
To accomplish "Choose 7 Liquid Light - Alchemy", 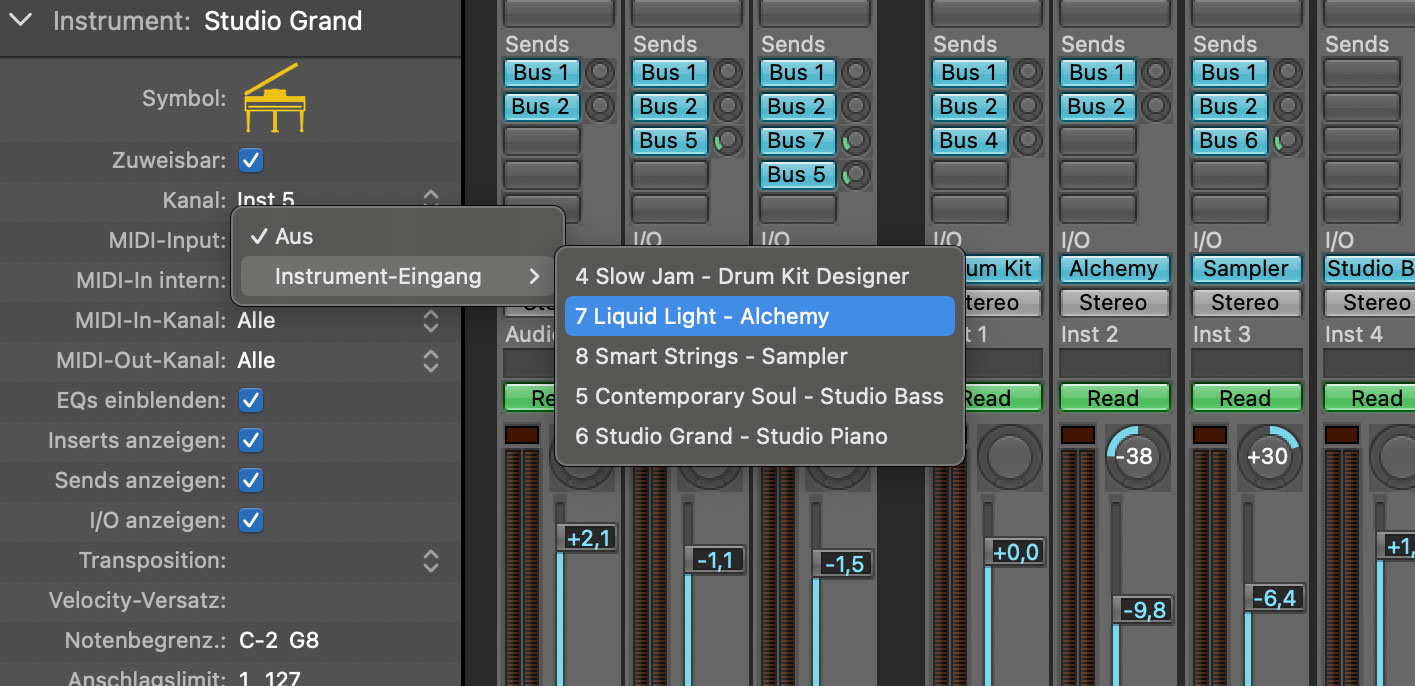I will tap(759, 316).
